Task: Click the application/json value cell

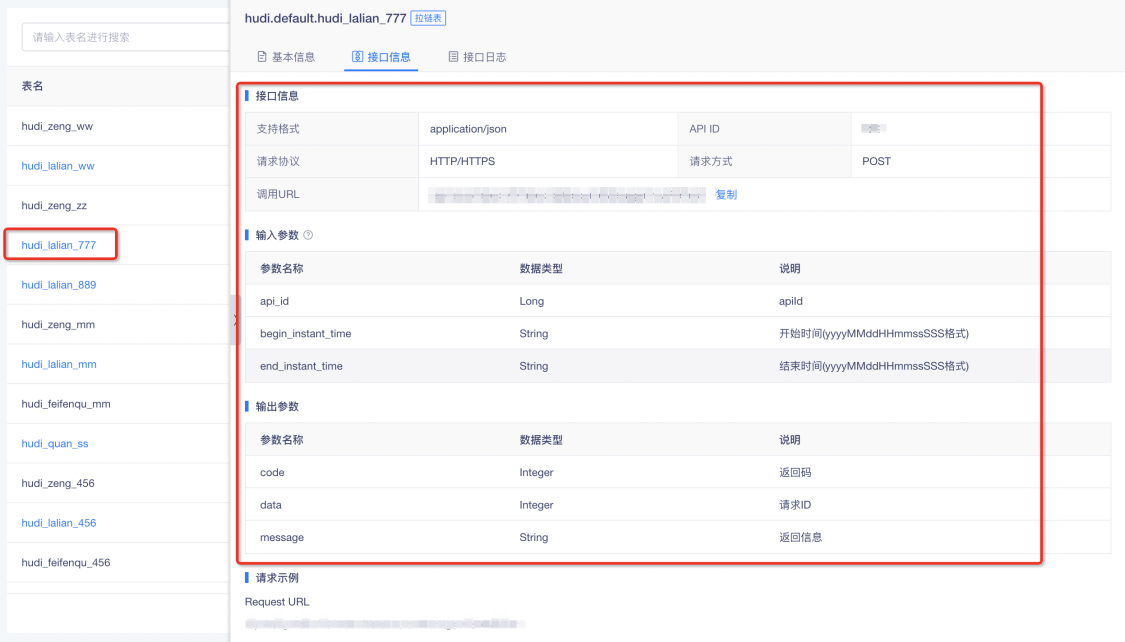Action: (x=469, y=129)
